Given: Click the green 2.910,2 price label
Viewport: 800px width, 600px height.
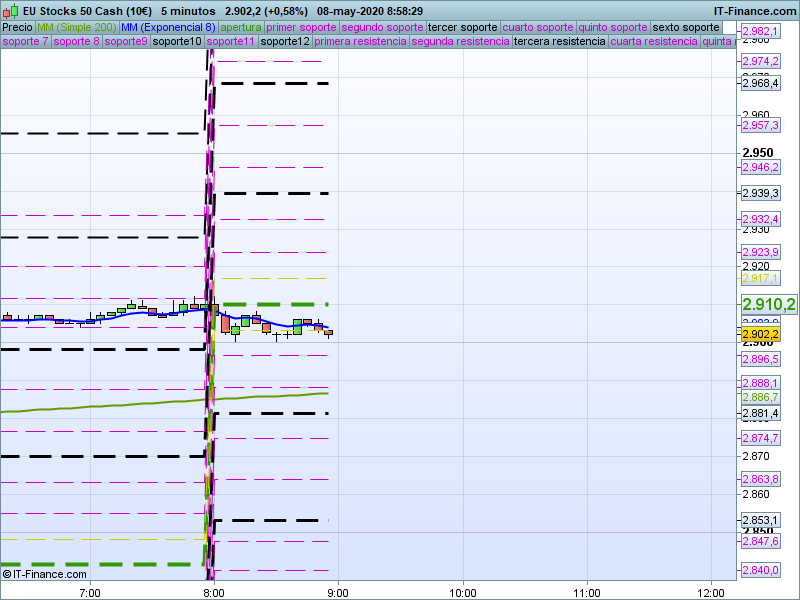Looking at the screenshot, I should coord(768,304).
